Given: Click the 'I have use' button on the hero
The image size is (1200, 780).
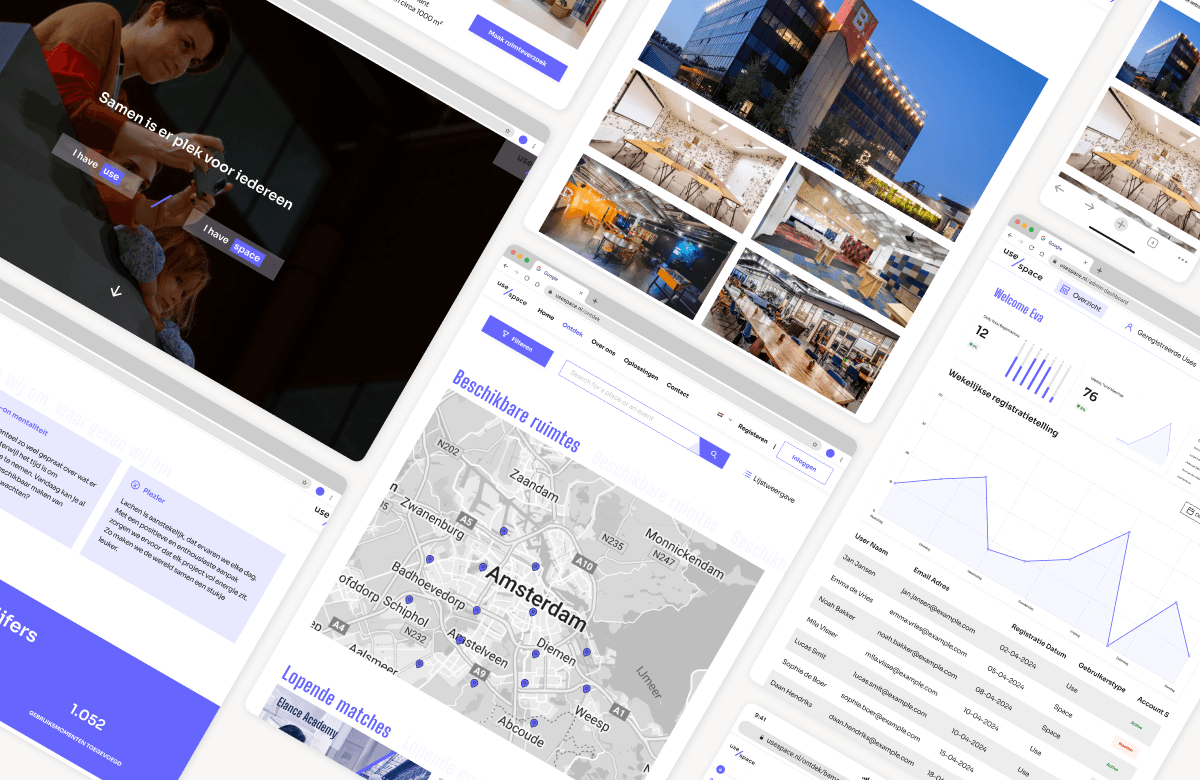Looking at the screenshot, I should [96, 165].
